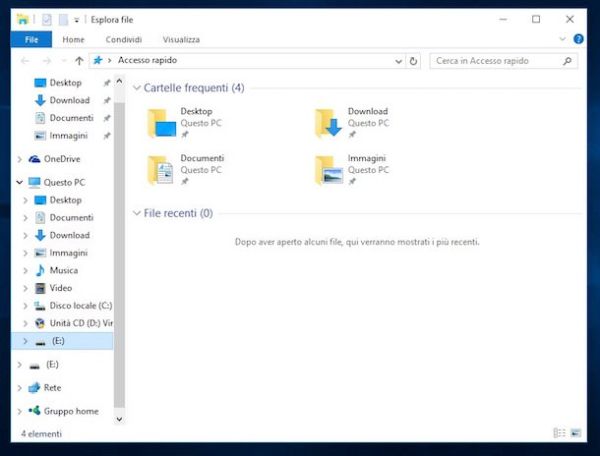This screenshot has width=600, height=456.
Task: Select Musica in the navigation pane
Action: (x=63, y=270)
